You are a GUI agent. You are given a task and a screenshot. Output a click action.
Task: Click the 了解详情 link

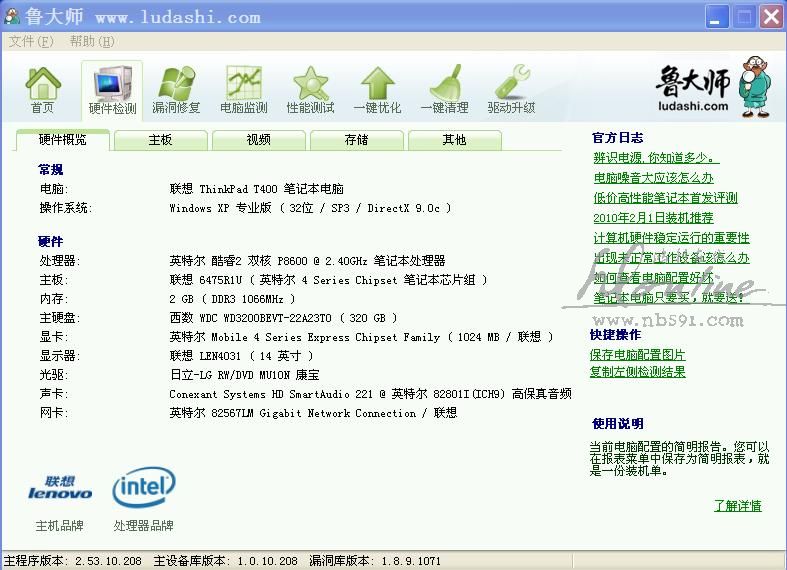click(x=738, y=506)
